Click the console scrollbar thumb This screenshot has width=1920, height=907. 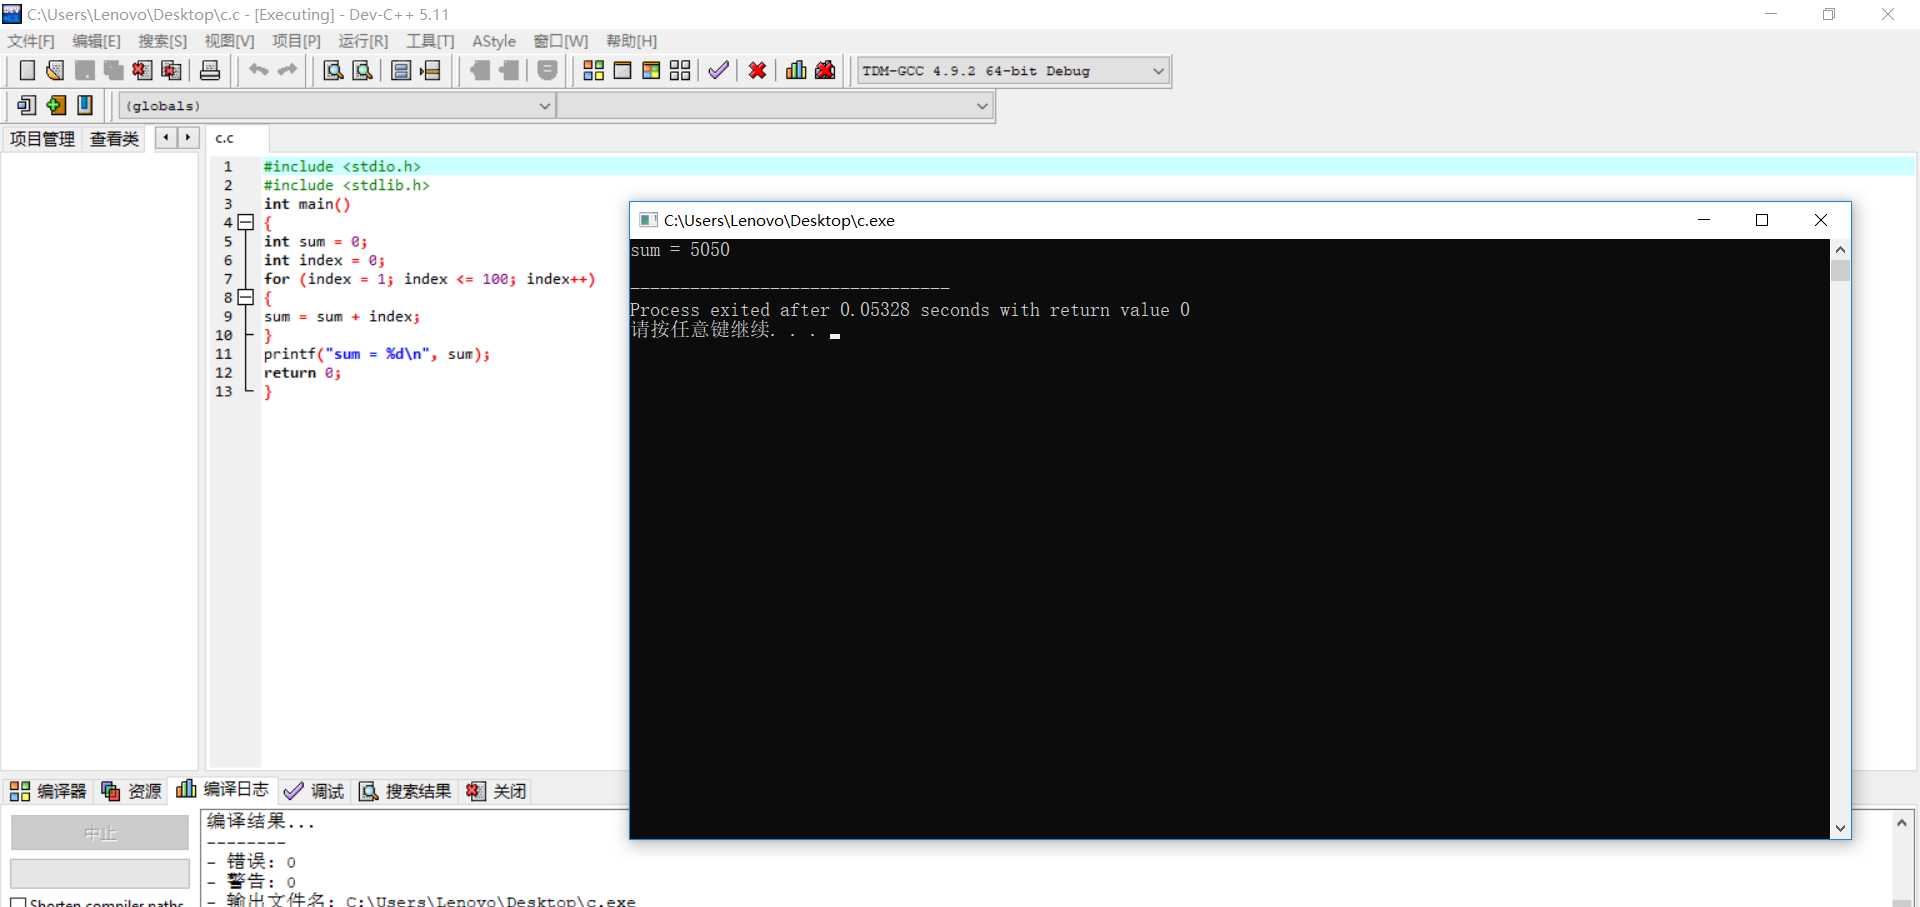pyautogui.click(x=1840, y=271)
